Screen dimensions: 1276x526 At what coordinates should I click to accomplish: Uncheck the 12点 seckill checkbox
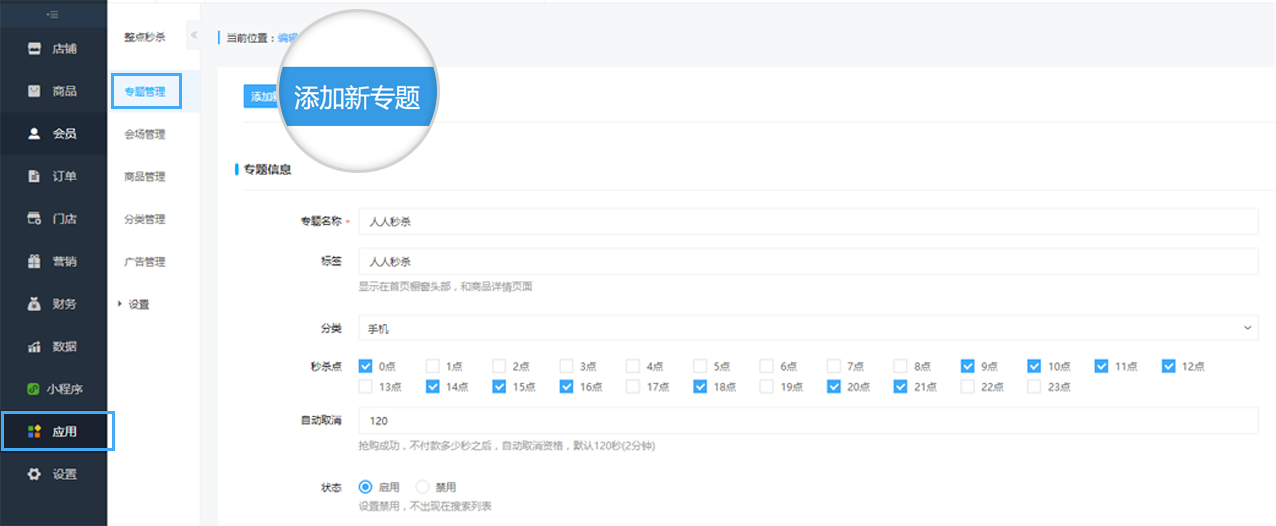point(1169,366)
